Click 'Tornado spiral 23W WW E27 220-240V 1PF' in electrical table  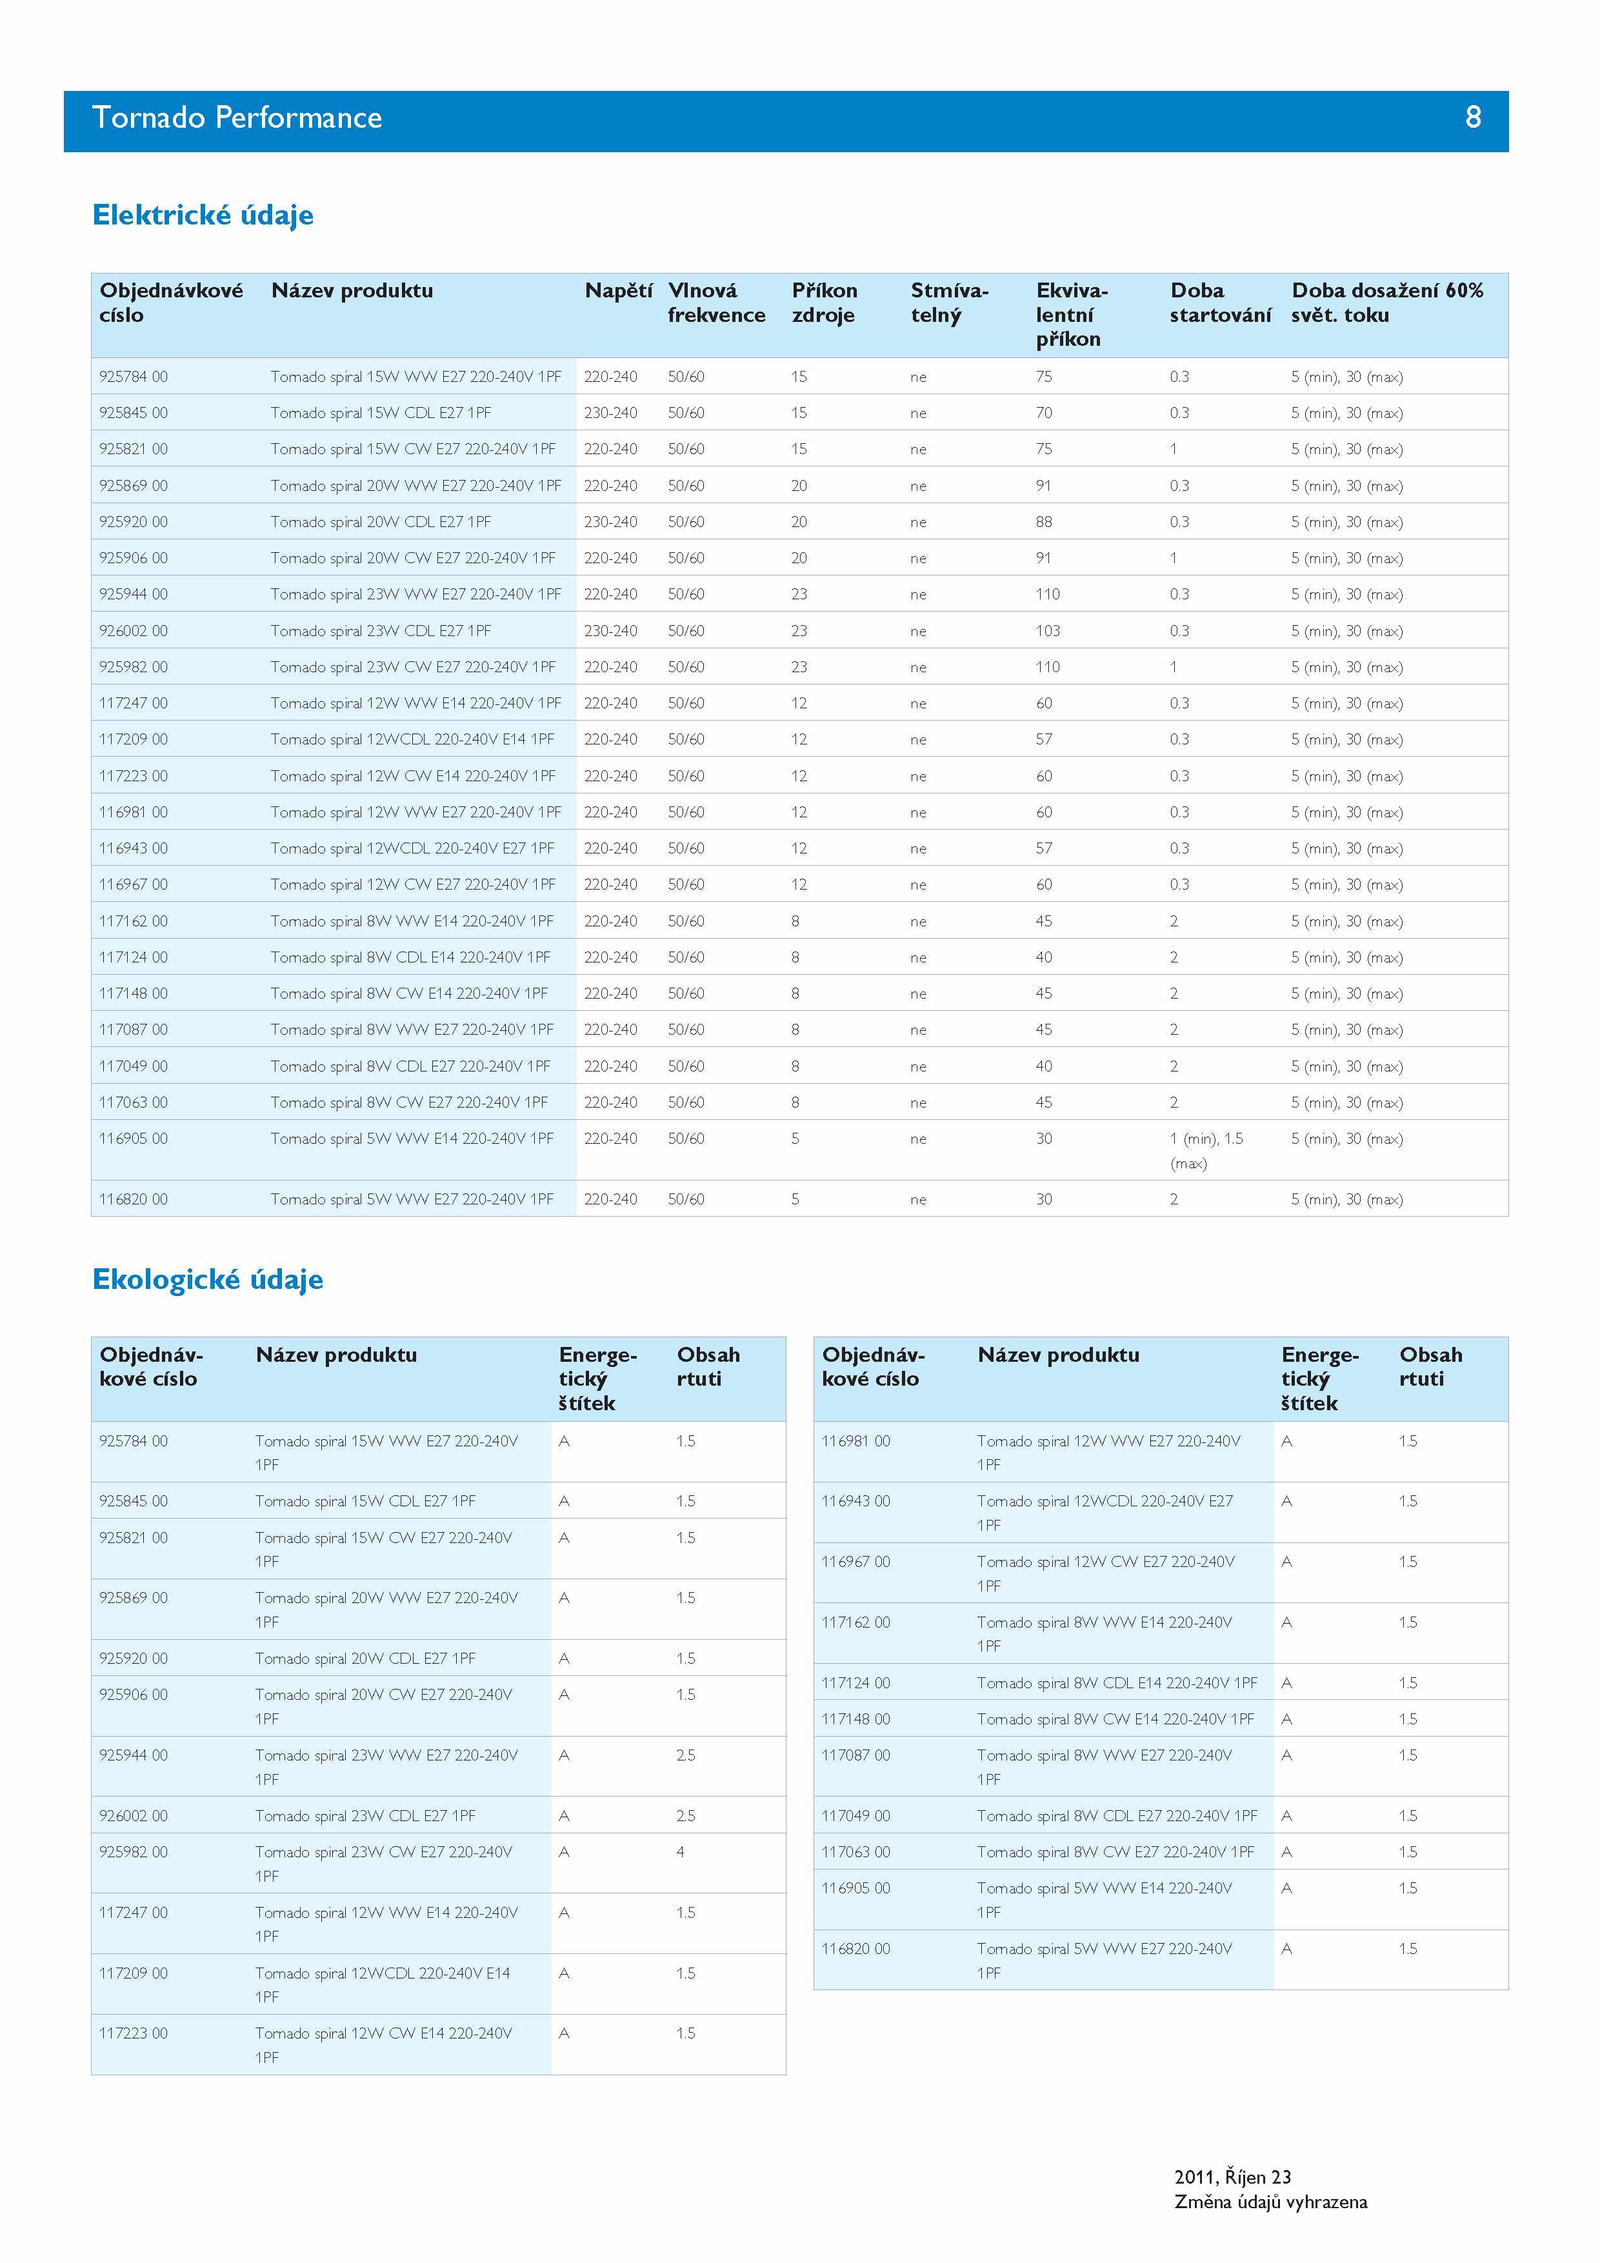(x=416, y=594)
